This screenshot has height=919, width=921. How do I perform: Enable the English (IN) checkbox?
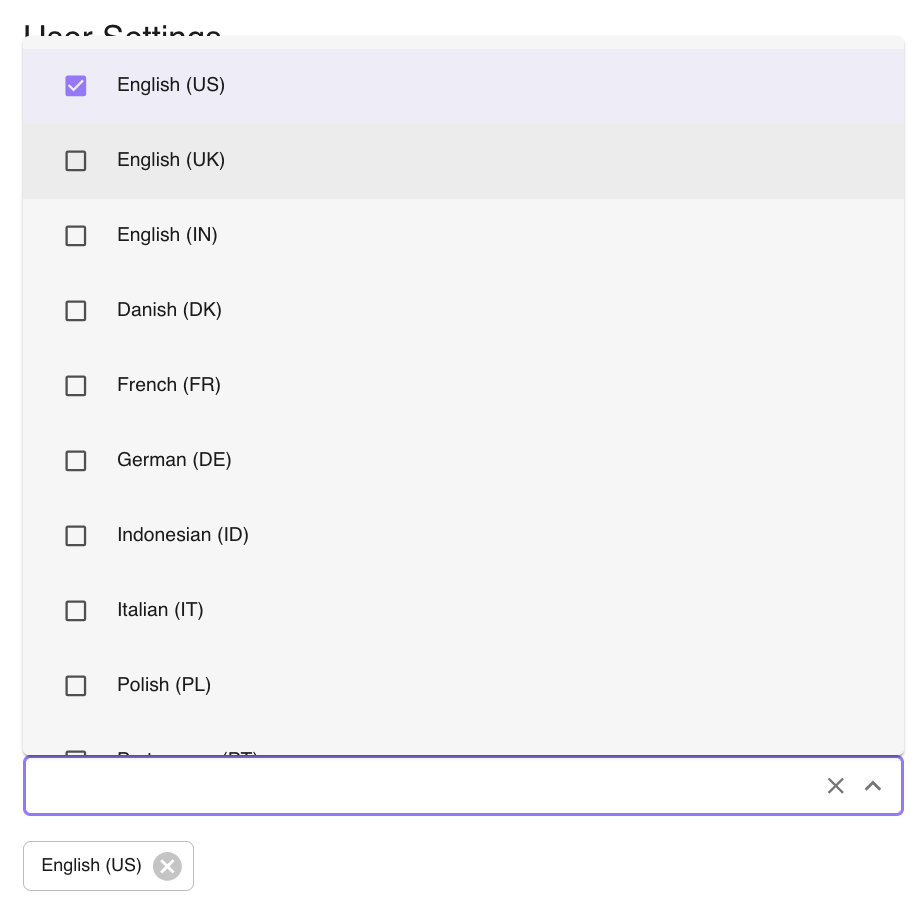click(x=76, y=236)
